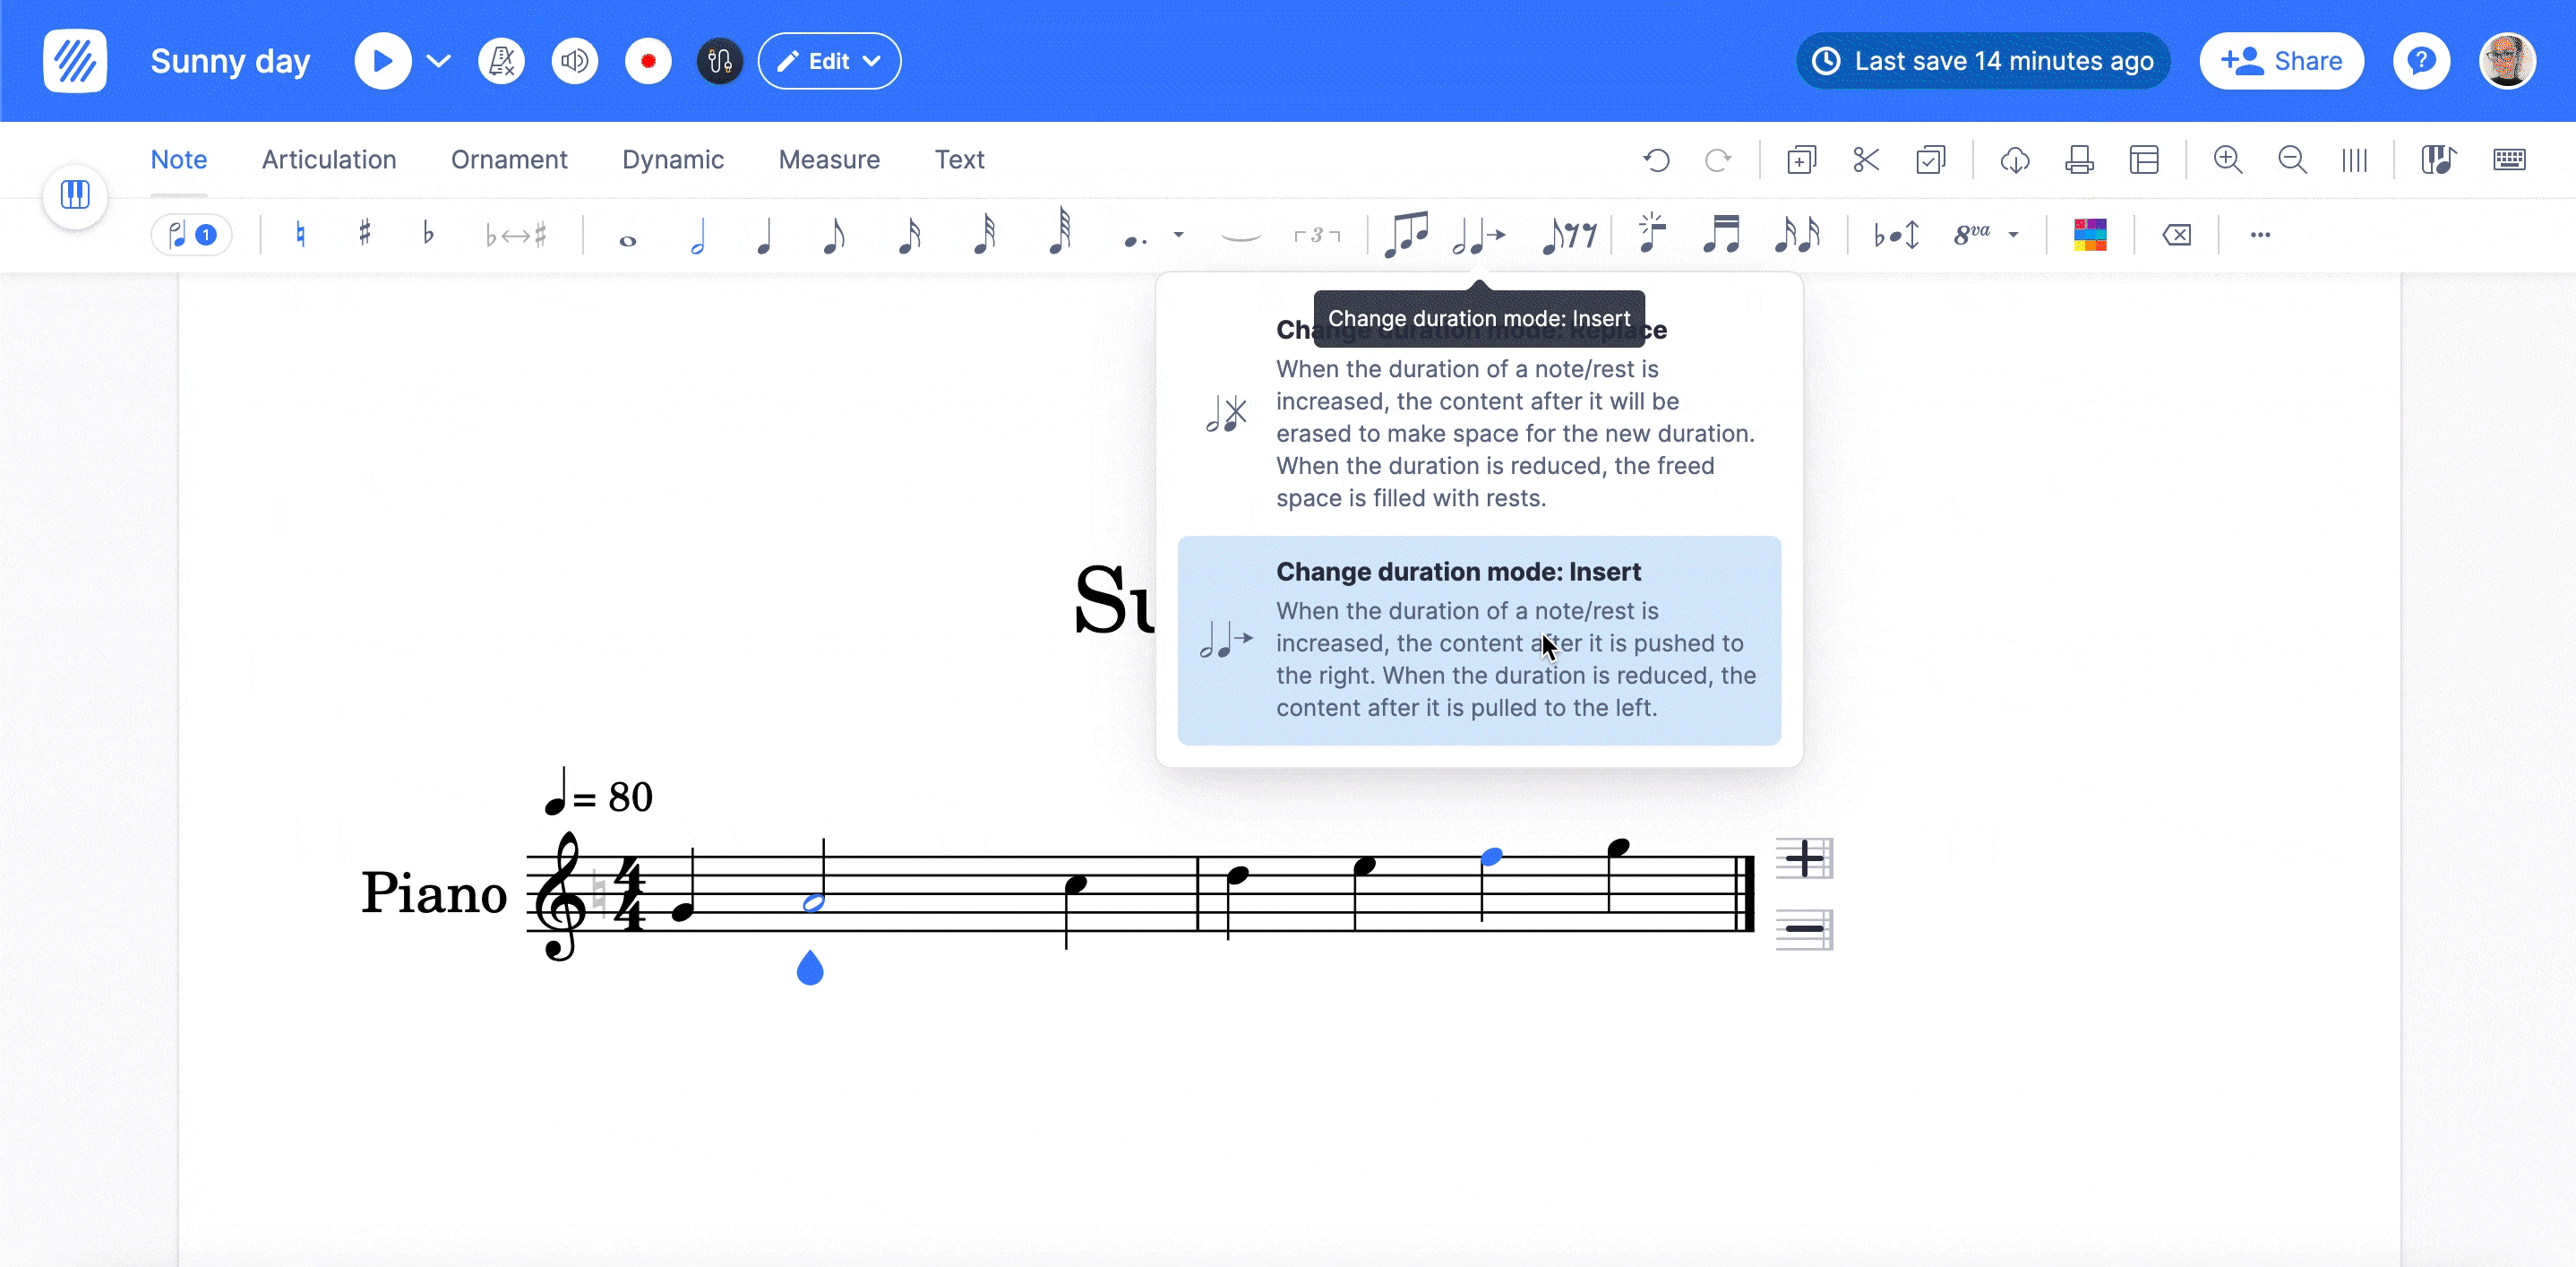The width and height of the screenshot is (2576, 1267).
Task: Open the Edit mode dropdown
Action: pyautogui.click(x=829, y=61)
